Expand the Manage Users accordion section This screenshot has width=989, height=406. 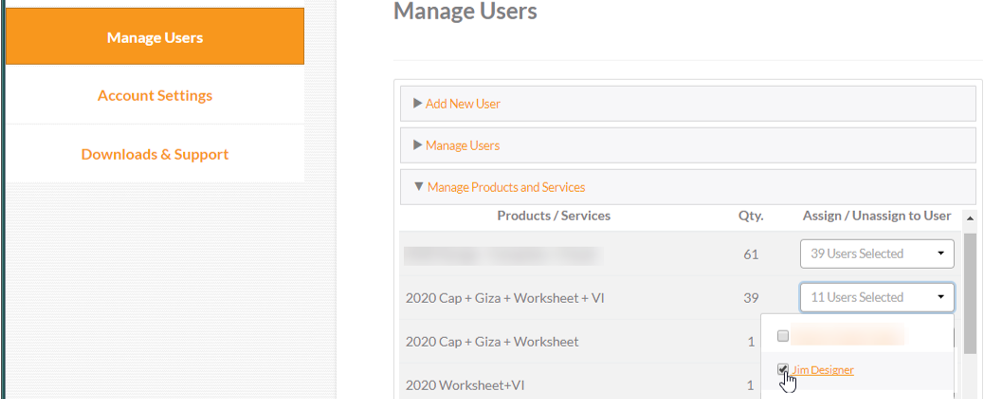pyautogui.click(x=688, y=146)
